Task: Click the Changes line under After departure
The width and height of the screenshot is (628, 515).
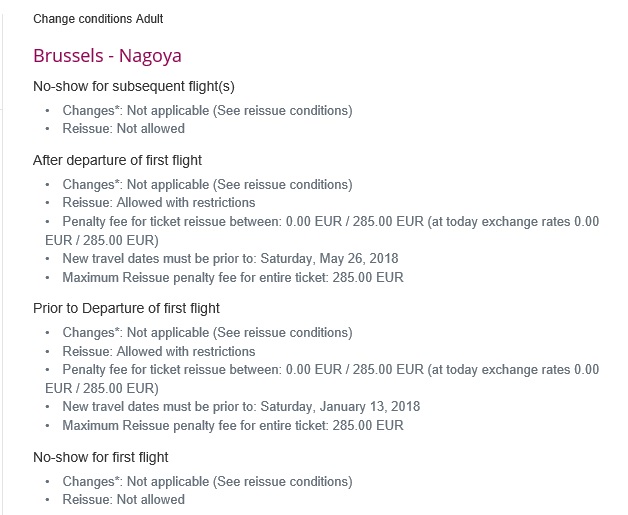Action: coord(207,185)
